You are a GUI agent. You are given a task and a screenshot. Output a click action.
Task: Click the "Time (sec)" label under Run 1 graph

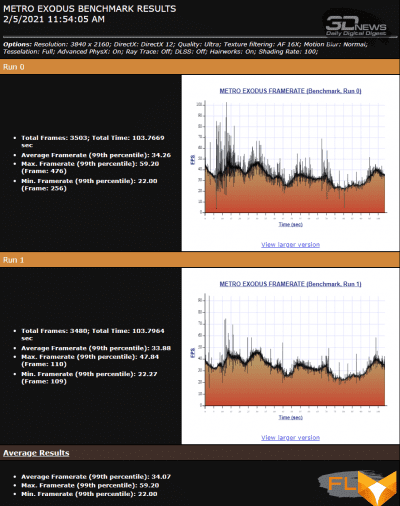(291, 417)
